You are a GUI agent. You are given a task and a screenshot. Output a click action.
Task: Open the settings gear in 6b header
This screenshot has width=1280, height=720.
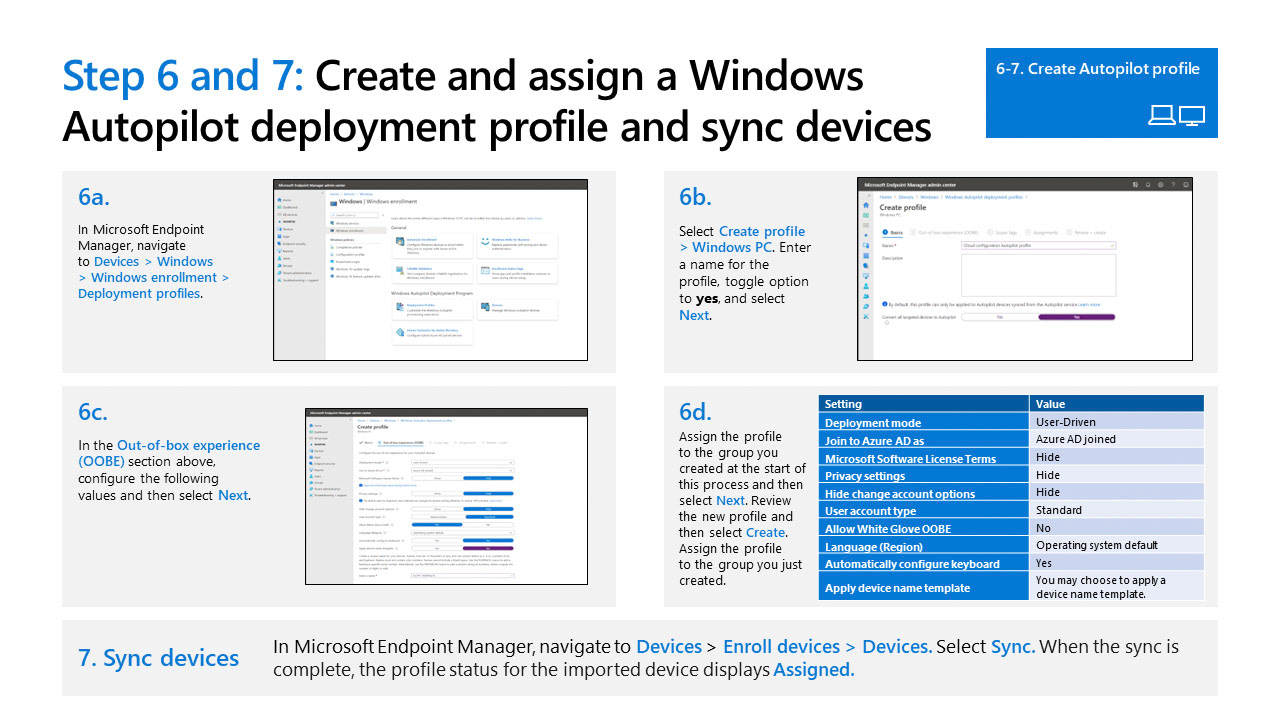coord(1161,185)
